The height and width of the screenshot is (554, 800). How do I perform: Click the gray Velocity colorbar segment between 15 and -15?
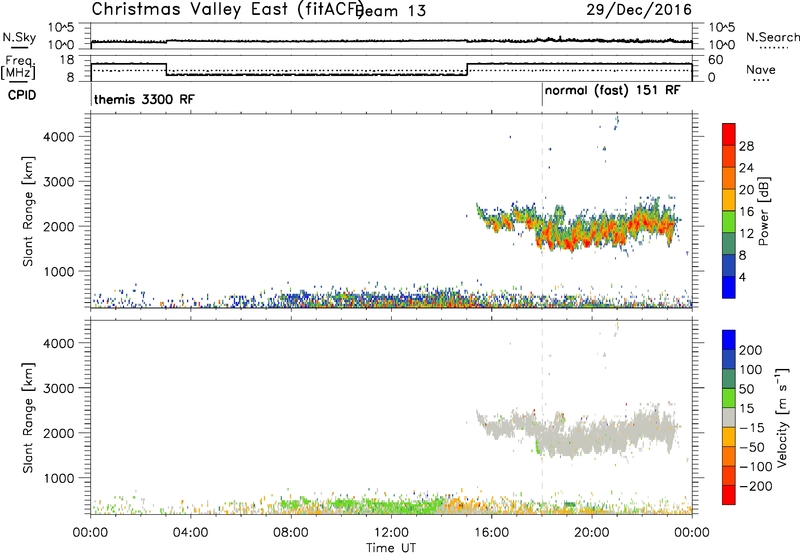tap(729, 418)
